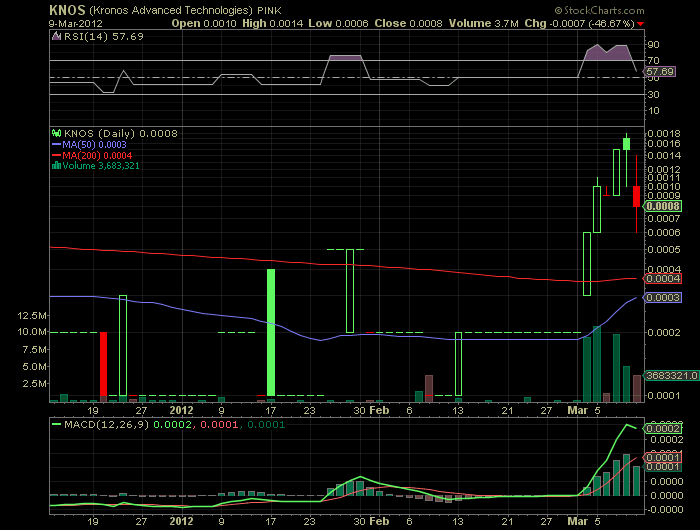This screenshot has width=700, height=530.
Task: Click the purple RSI overbought area in March
Action: pos(609,53)
